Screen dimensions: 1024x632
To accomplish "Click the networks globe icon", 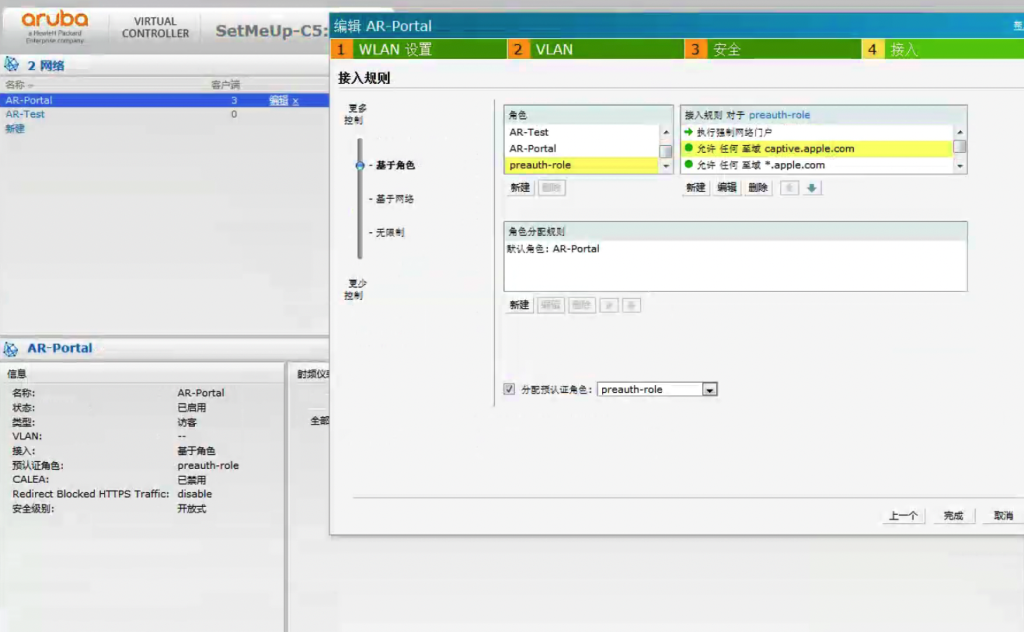I will pyautogui.click(x=12, y=65).
